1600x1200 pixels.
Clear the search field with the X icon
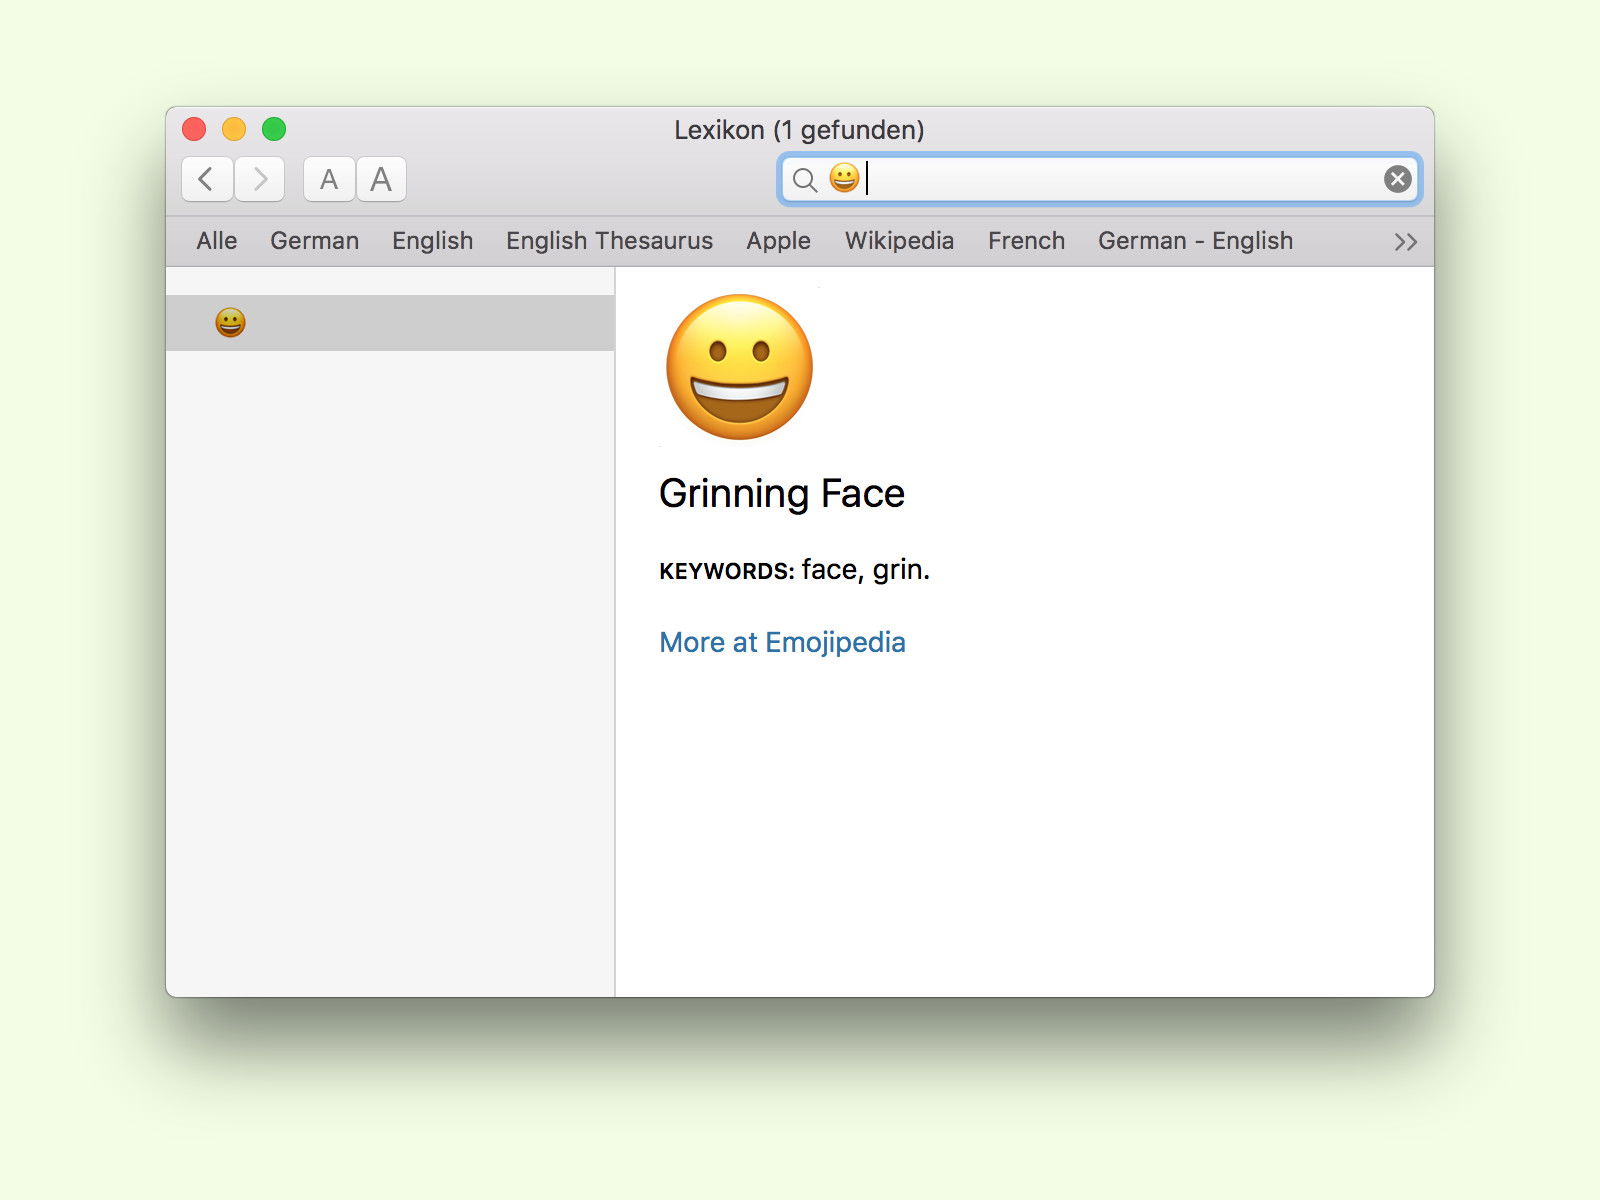click(1397, 179)
